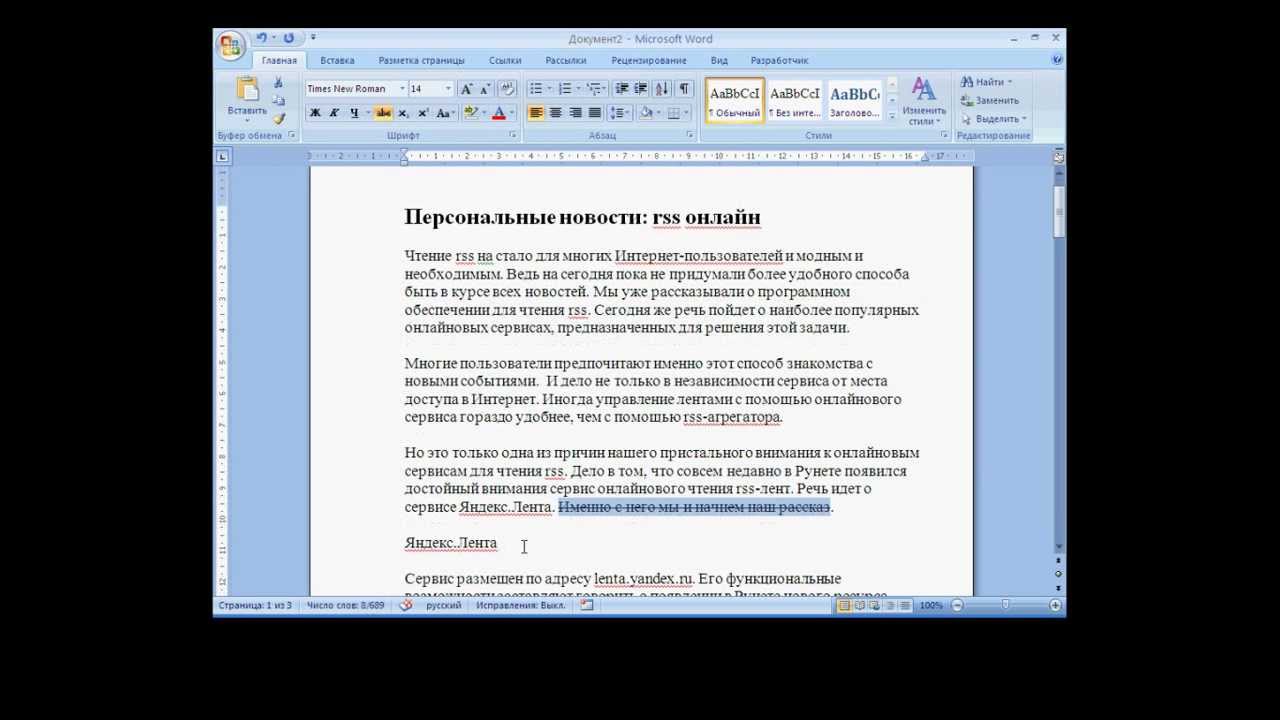Undo the last action in Quick Access
The image size is (1280, 720).
click(x=261, y=38)
